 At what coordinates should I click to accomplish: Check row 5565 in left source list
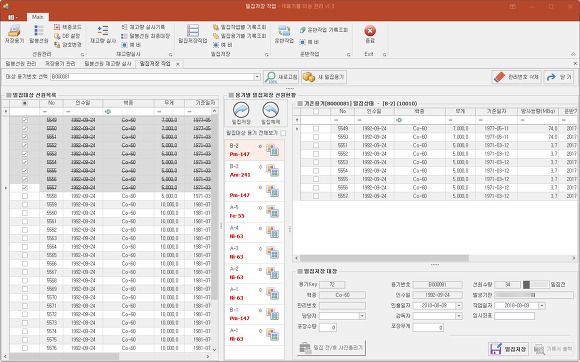[x=25, y=255]
